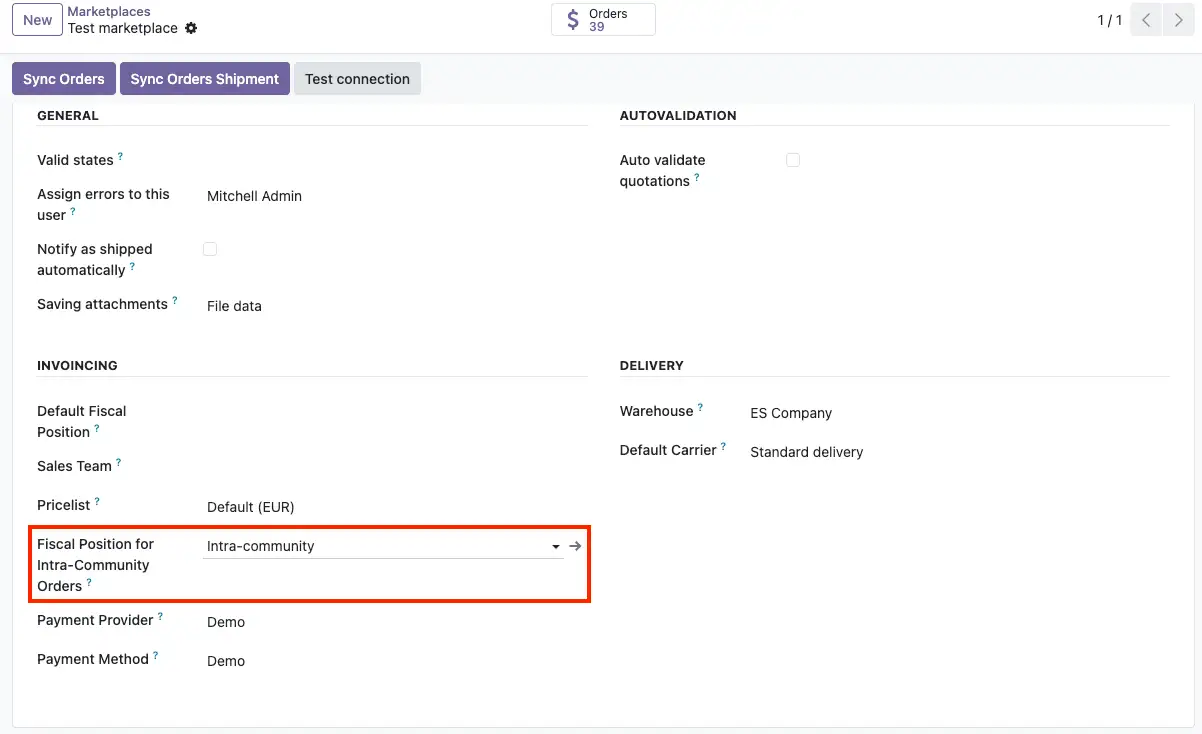Show help tooltip for Valid states
This screenshot has width=1202, height=734.
[121, 156]
